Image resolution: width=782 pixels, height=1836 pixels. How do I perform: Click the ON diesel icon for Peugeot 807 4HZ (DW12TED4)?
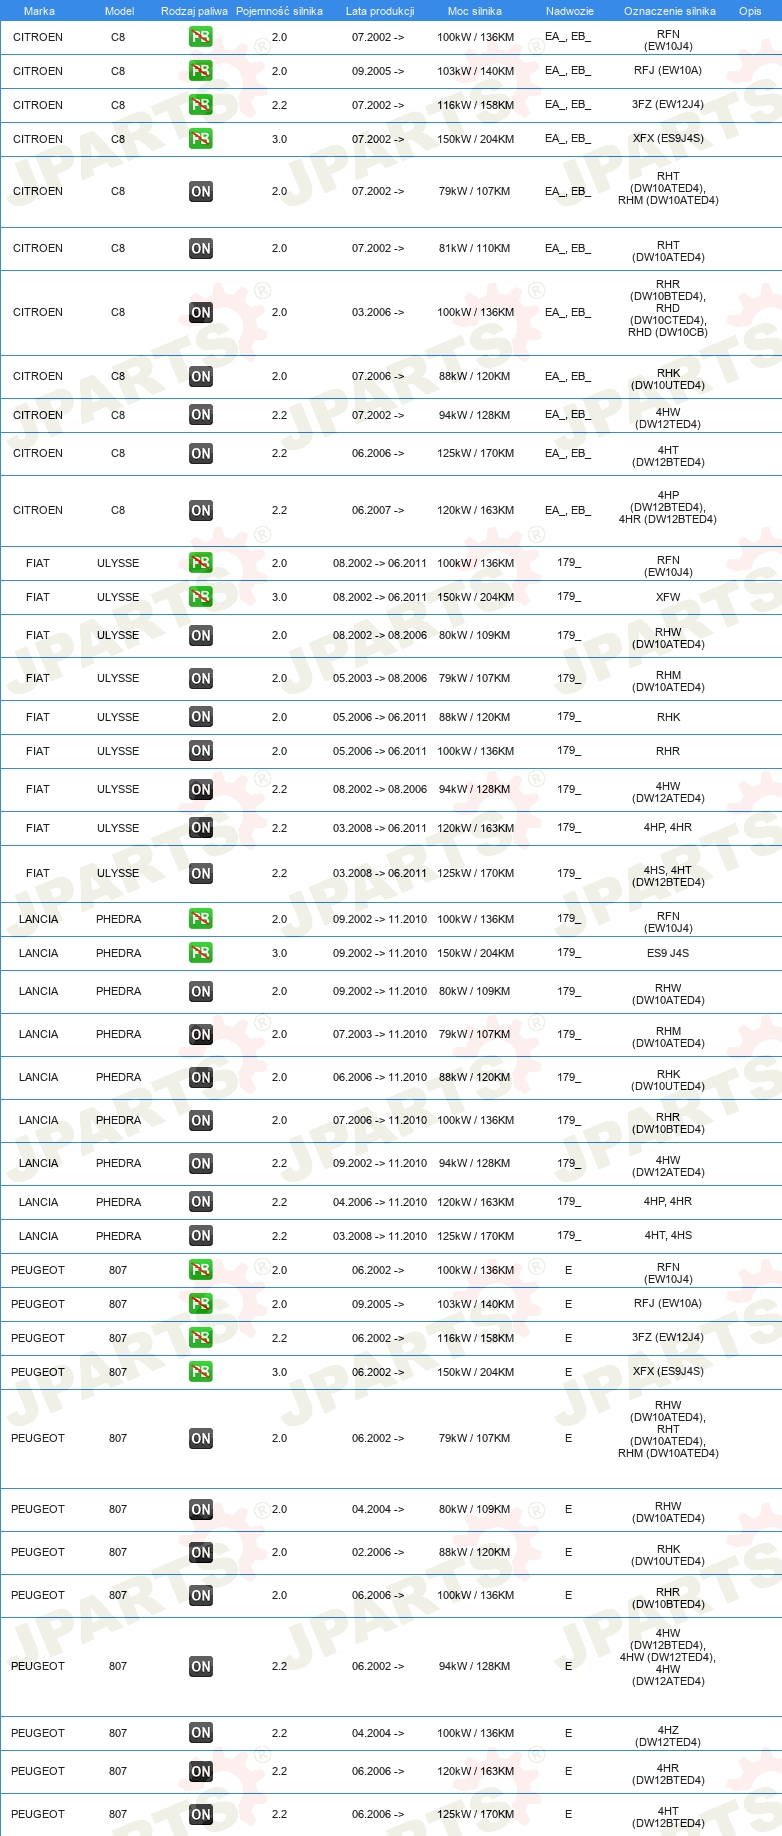coord(201,1733)
